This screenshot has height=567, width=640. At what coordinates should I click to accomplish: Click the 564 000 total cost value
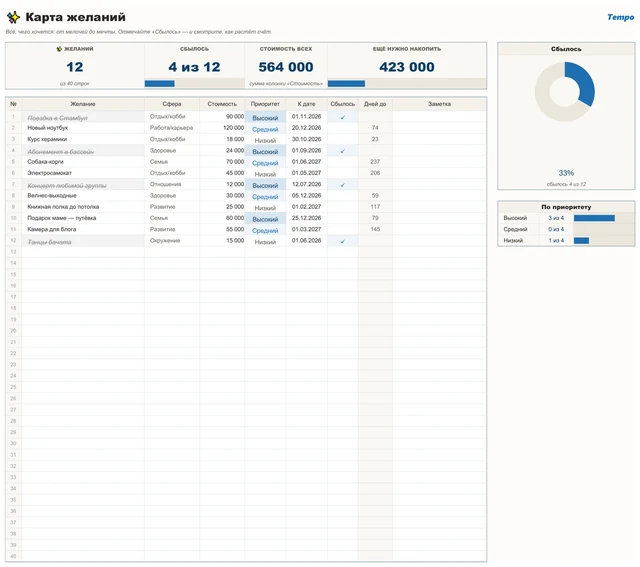pyautogui.click(x=286, y=67)
